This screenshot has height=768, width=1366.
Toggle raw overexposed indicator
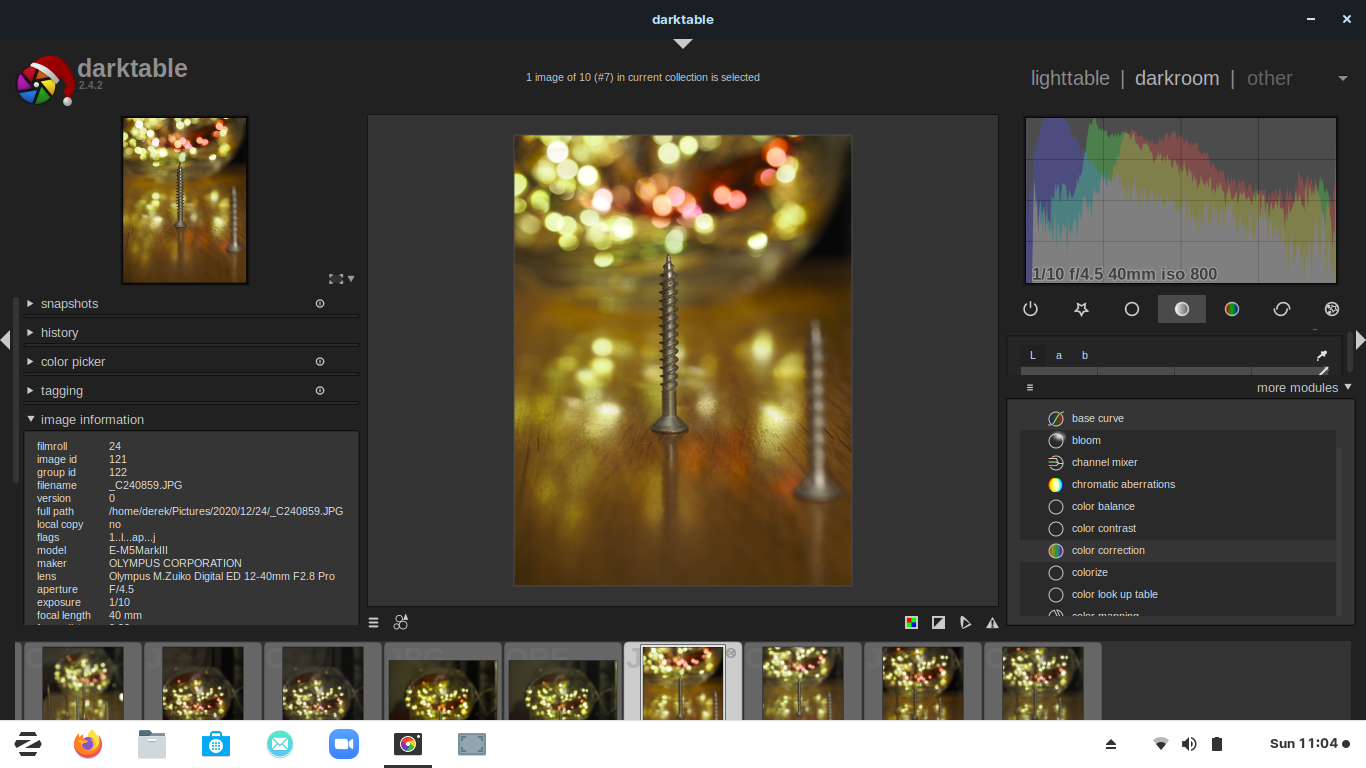[911, 622]
